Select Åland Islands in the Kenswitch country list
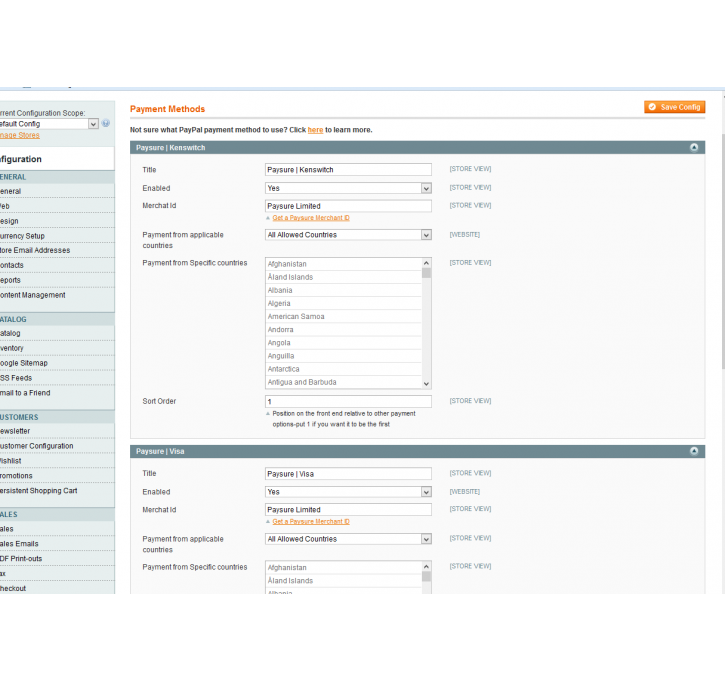The width and height of the screenshot is (725, 680). pos(344,277)
